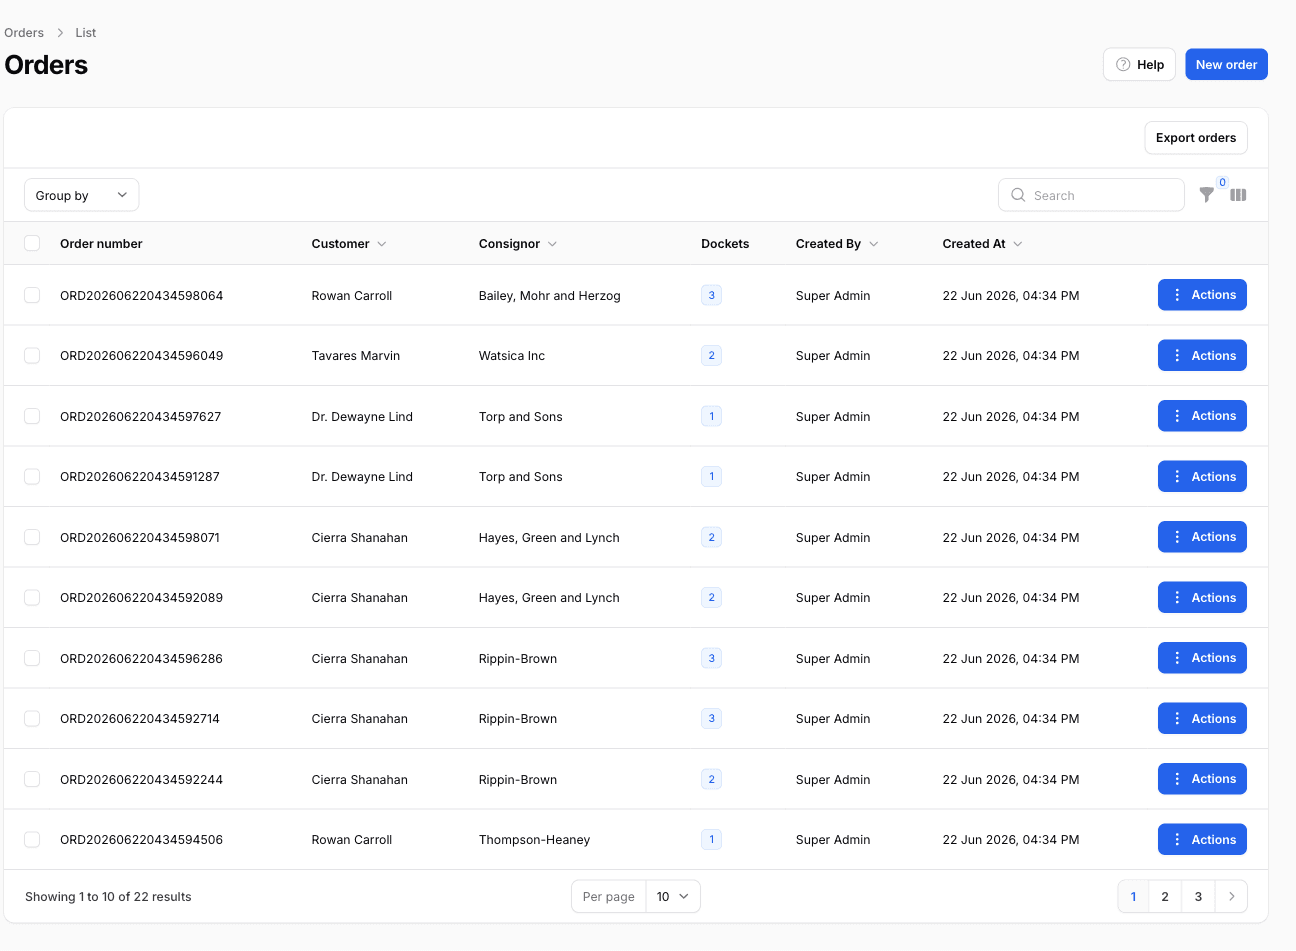Click the question mark icon in Help
Viewport: 1296px width, 951px height.
[1123, 64]
